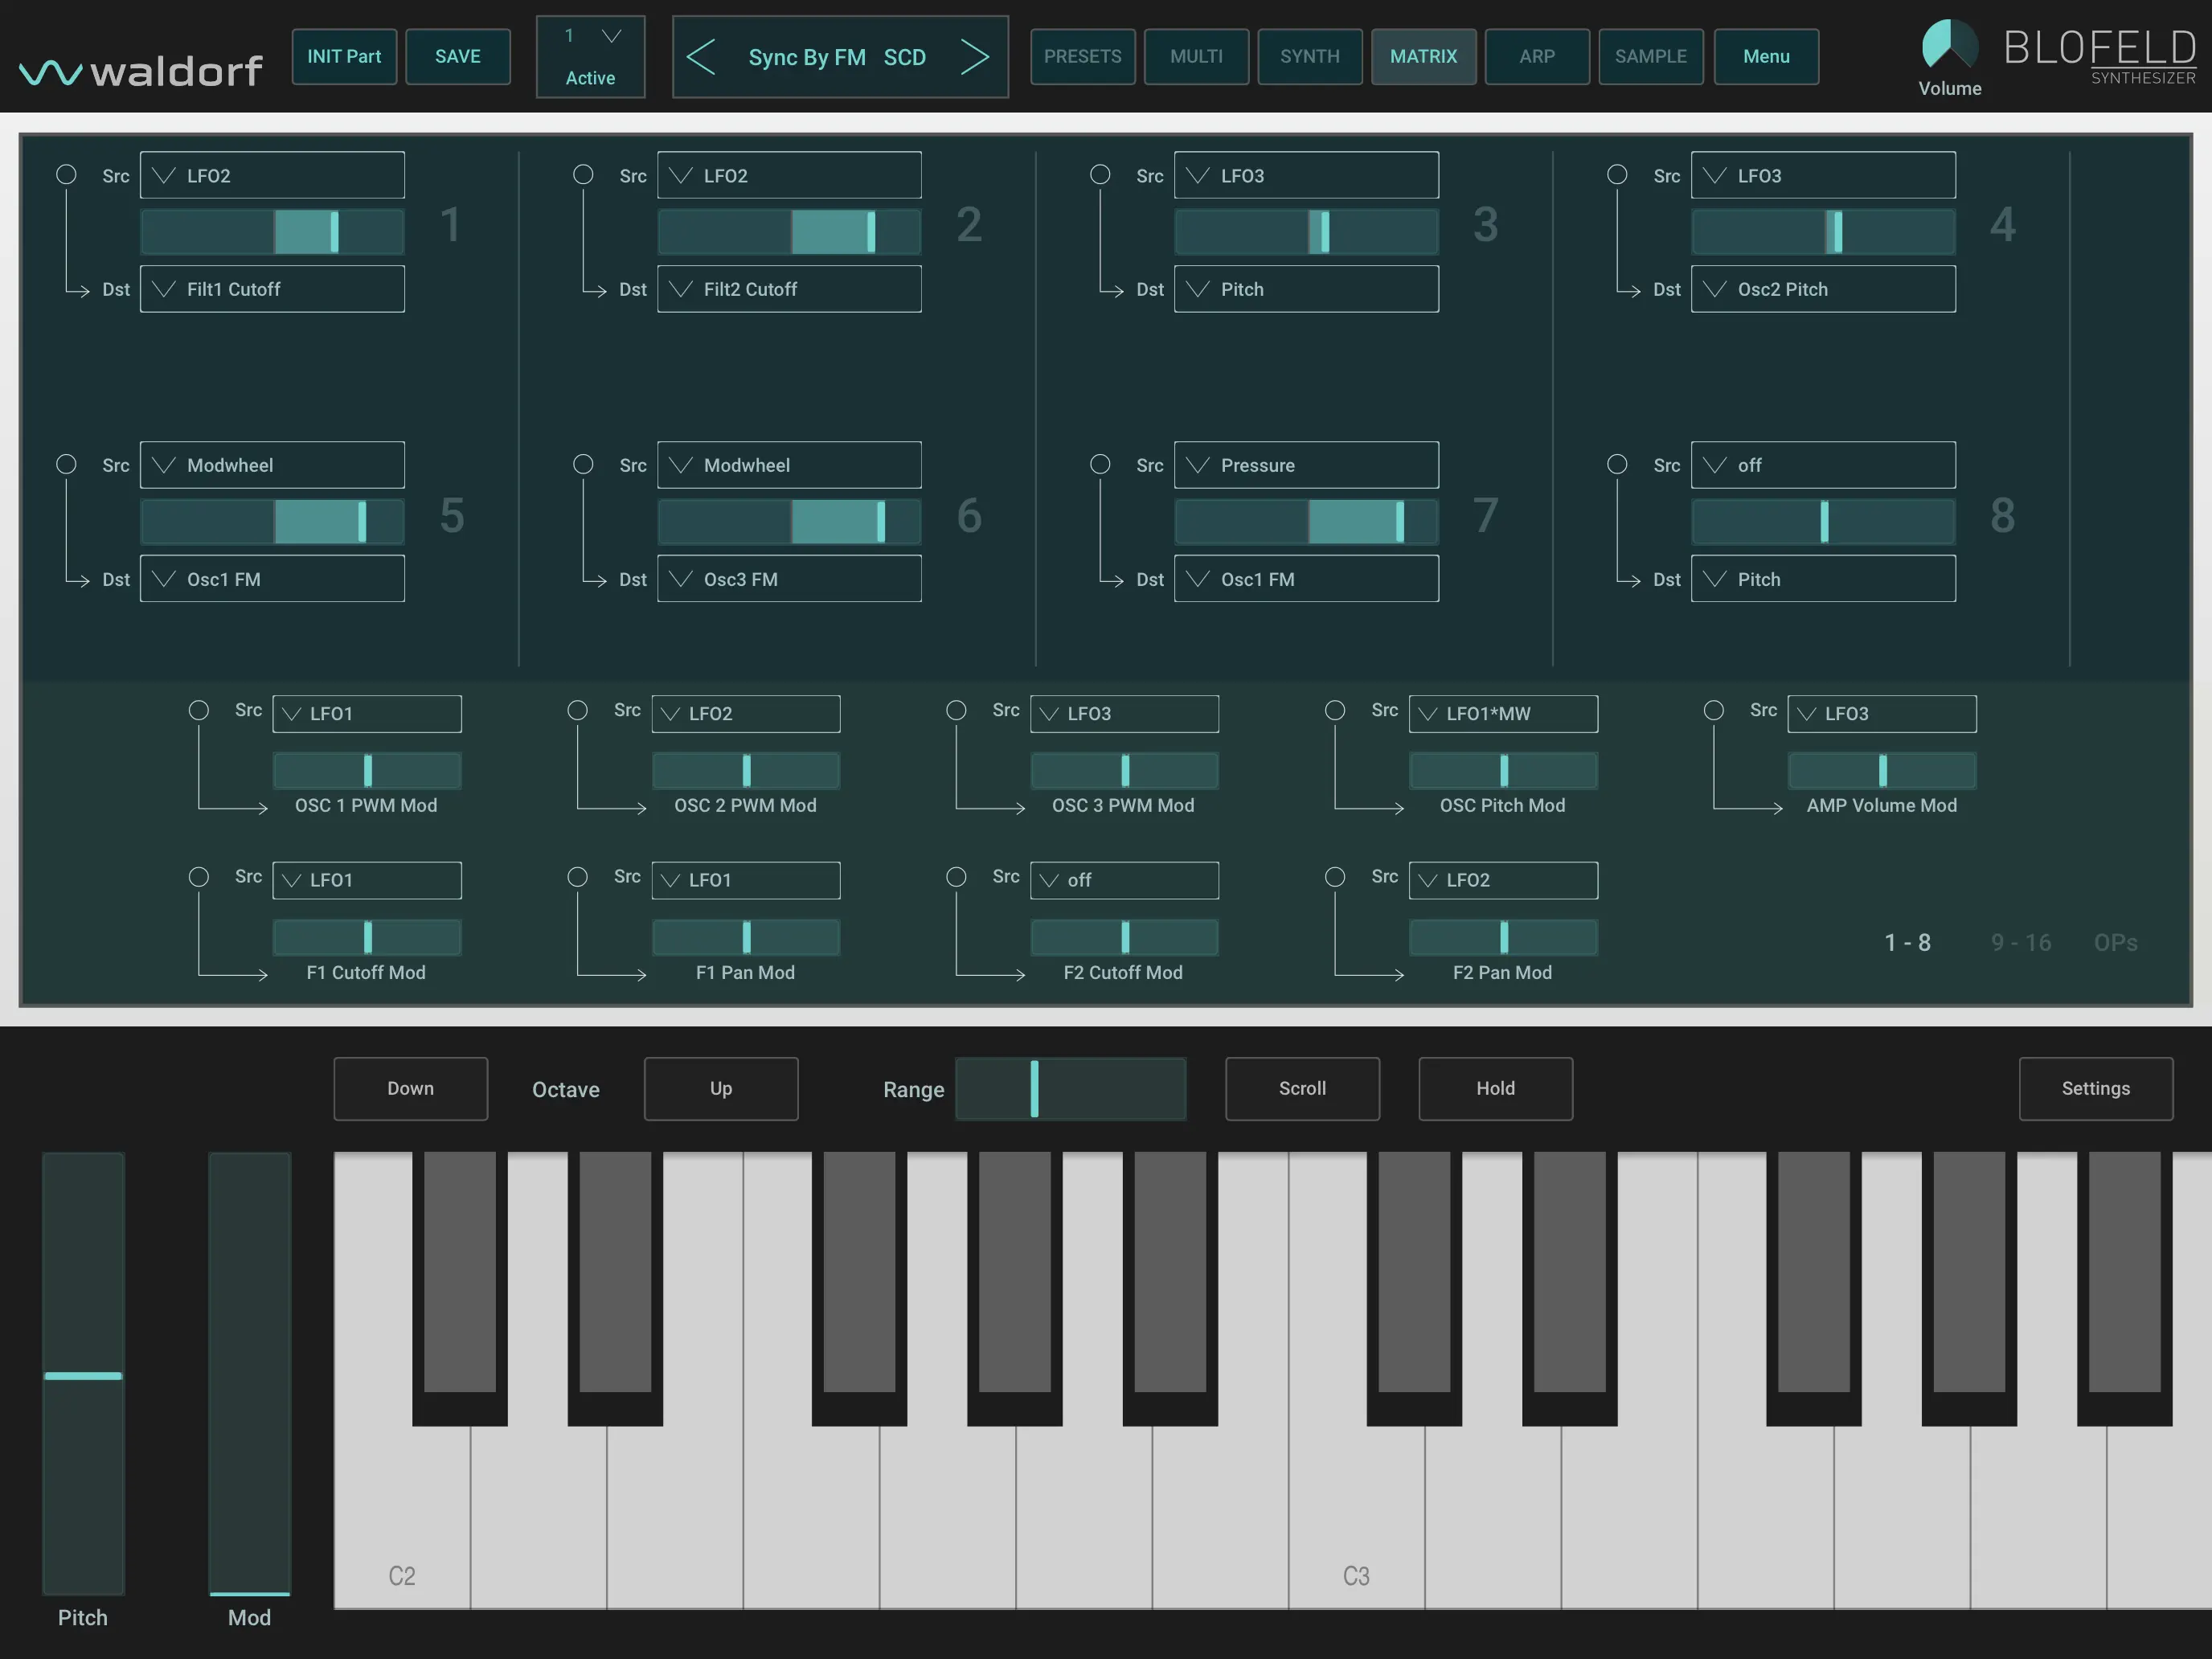Switch to the SYNTH tab
Screen dimensions: 2212x1659
coord(1309,56)
